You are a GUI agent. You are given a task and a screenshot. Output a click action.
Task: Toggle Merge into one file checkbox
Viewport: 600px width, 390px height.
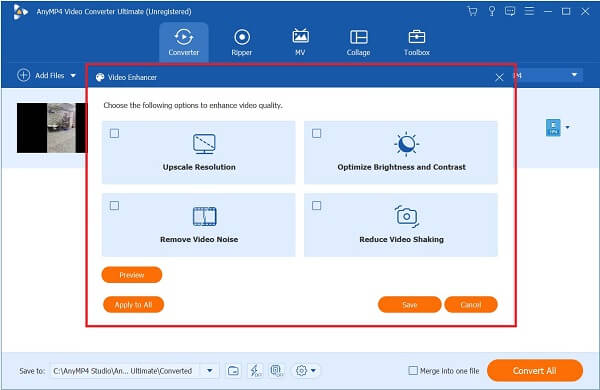(x=413, y=370)
